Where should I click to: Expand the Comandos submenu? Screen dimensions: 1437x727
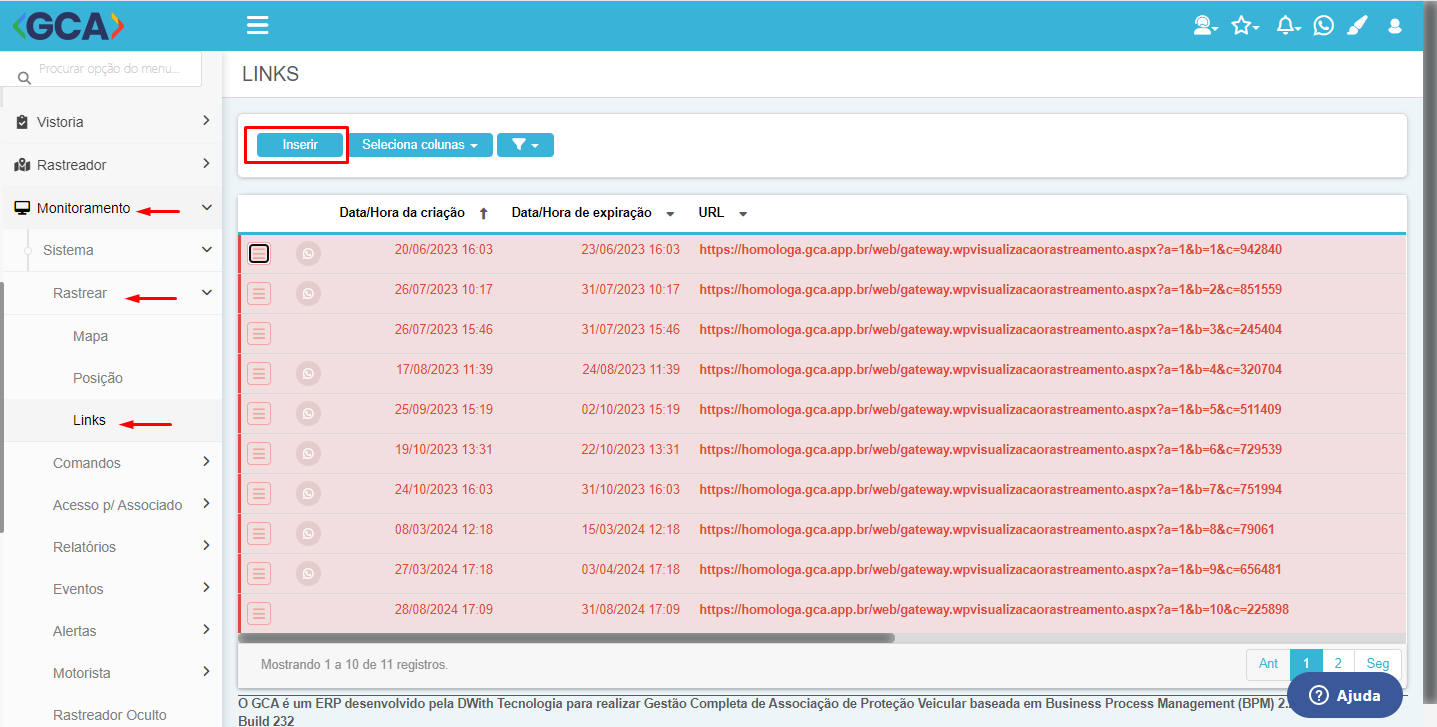click(111, 463)
